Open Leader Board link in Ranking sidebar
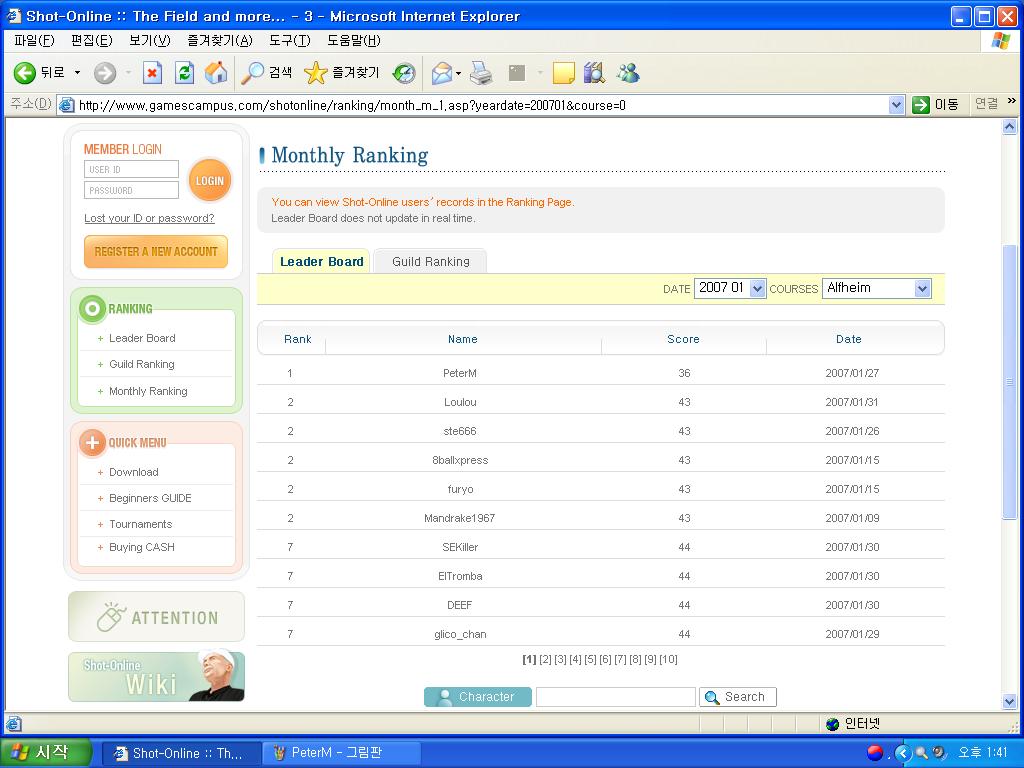Viewport: 1024px width, 768px height. 142,338
